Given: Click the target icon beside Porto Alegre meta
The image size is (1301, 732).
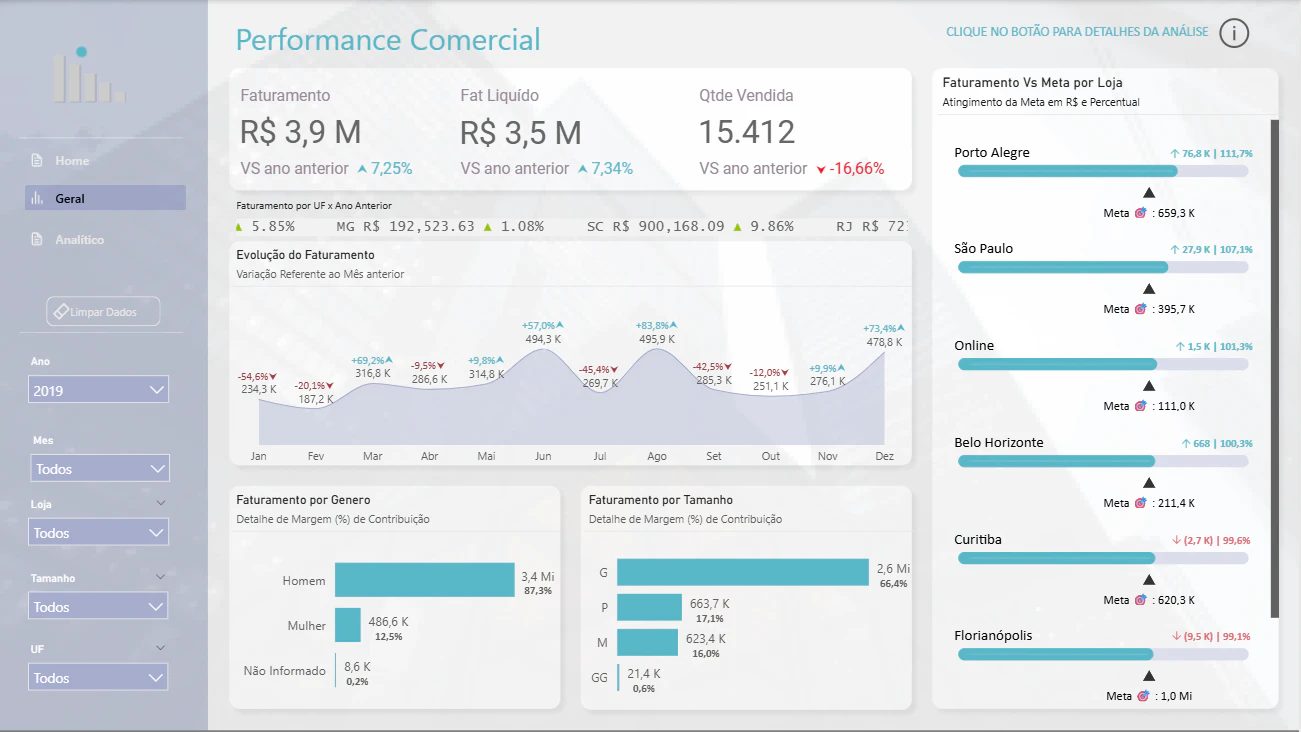Looking at the screenshot, I should tap(1140, 213).
